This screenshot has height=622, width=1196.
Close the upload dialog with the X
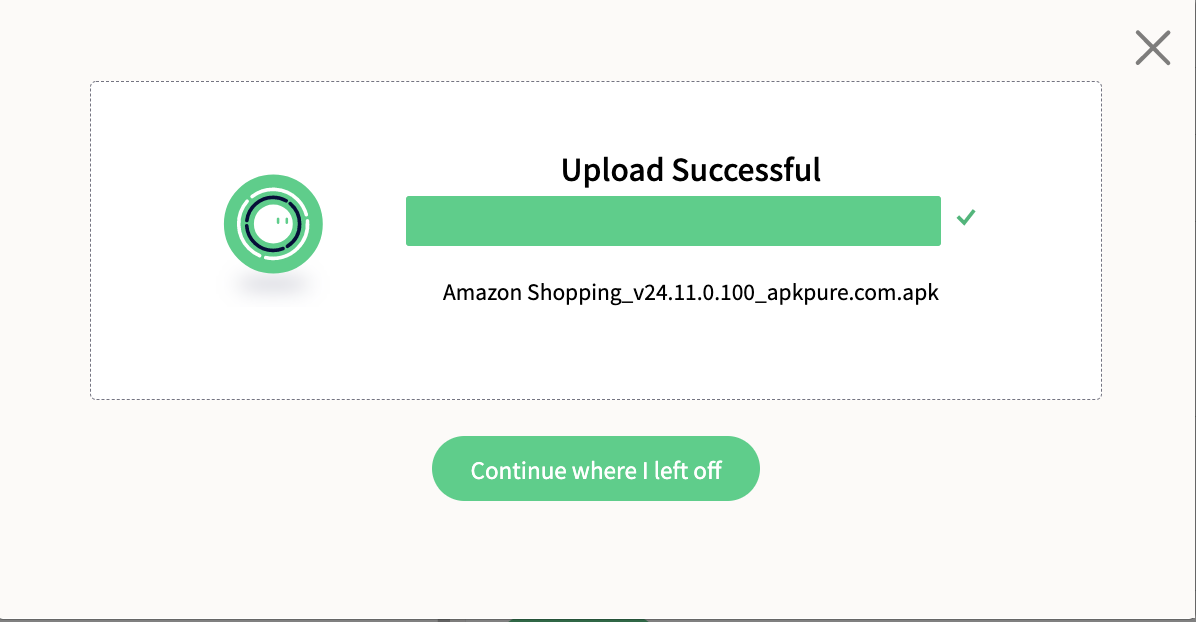click(1153, 48)
